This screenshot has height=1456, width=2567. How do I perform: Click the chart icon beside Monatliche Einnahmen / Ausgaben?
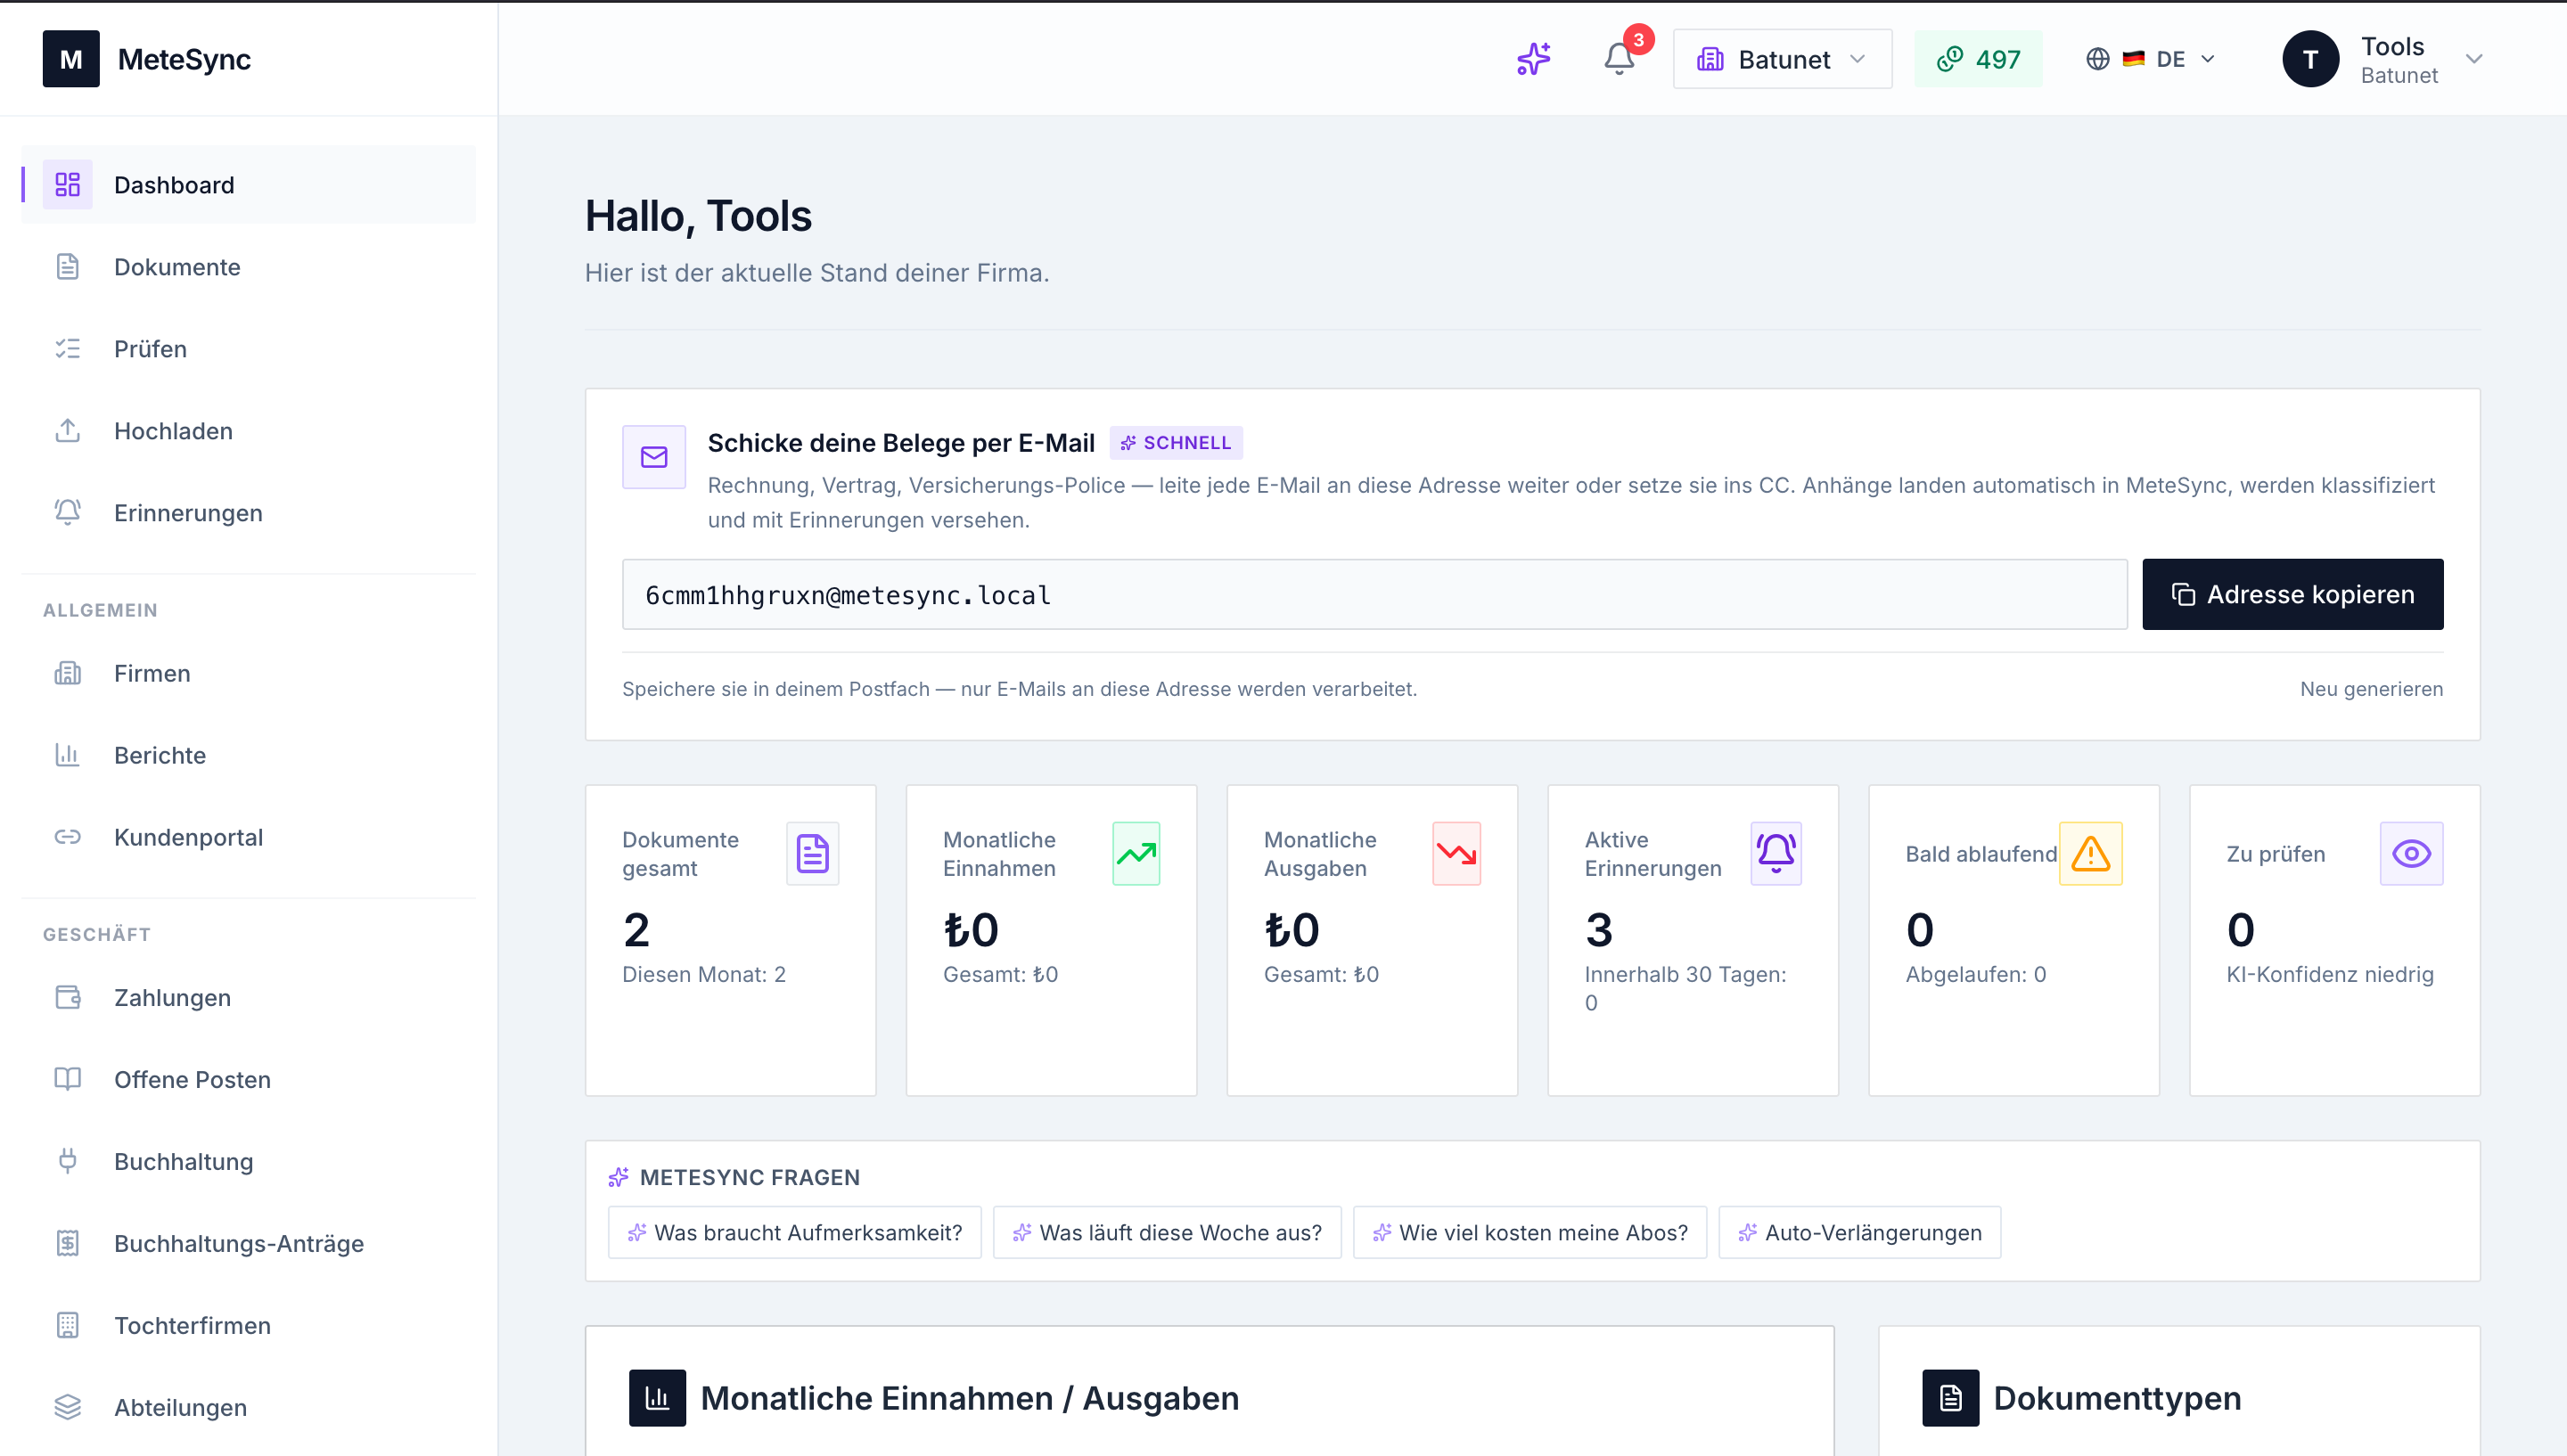coord(657,1398)
